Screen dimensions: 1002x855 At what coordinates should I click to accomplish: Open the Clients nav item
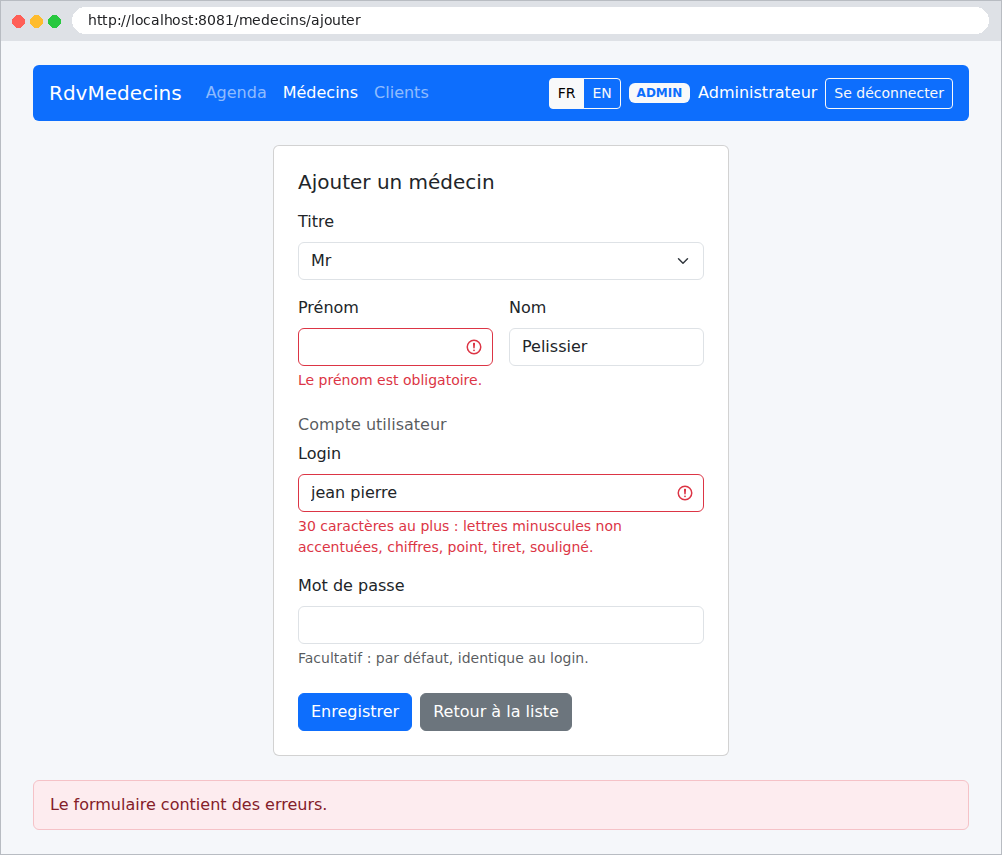(x=401, y=93)
